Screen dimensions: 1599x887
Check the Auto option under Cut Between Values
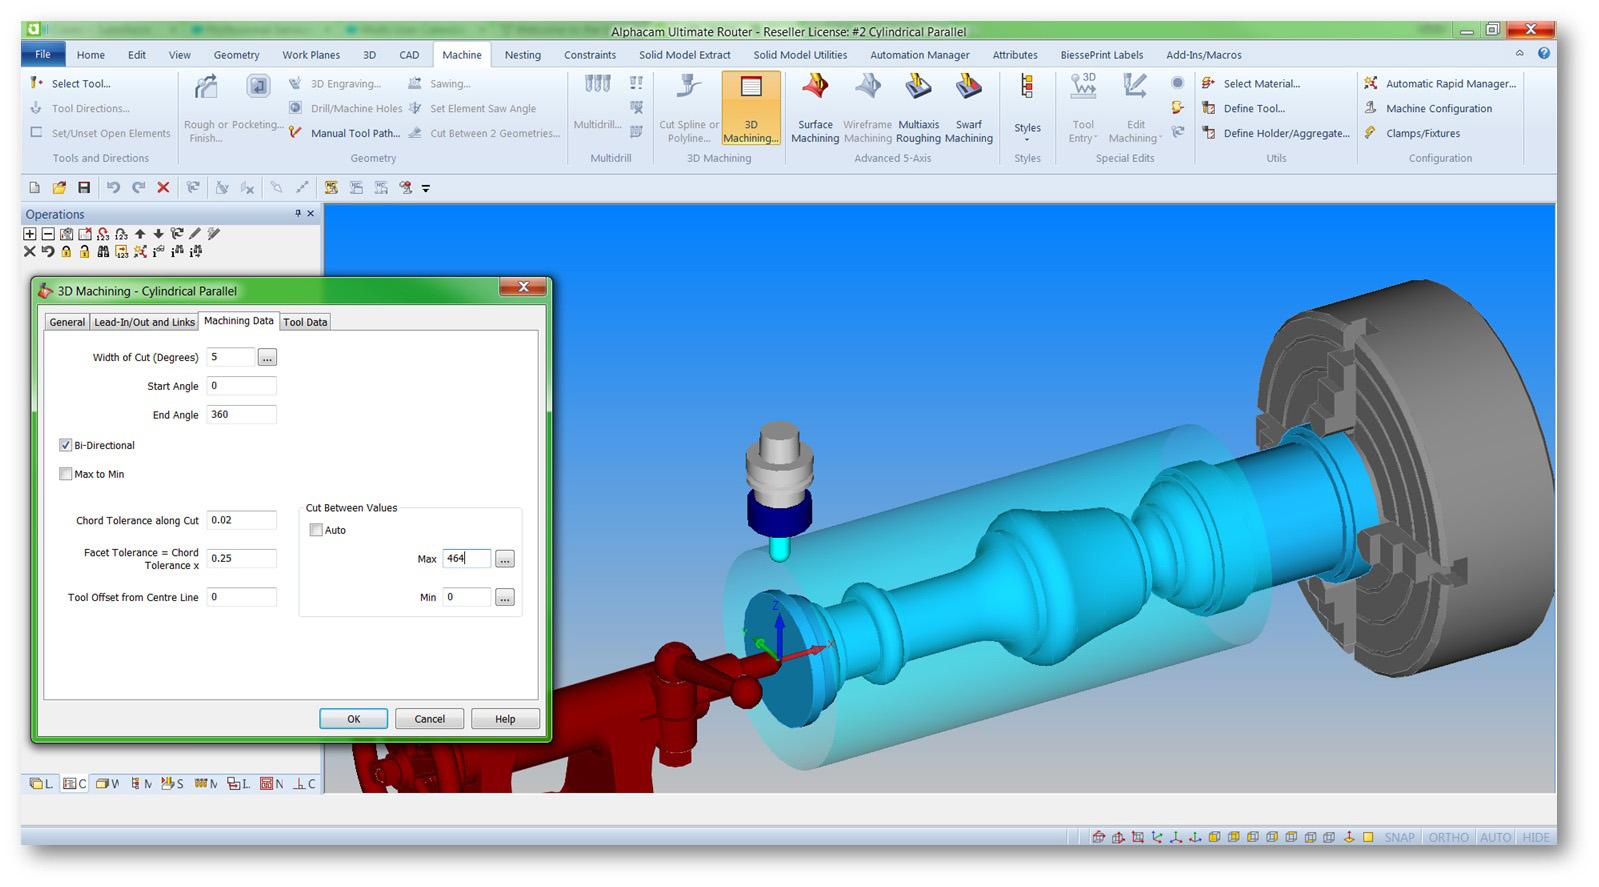point(316,530)
